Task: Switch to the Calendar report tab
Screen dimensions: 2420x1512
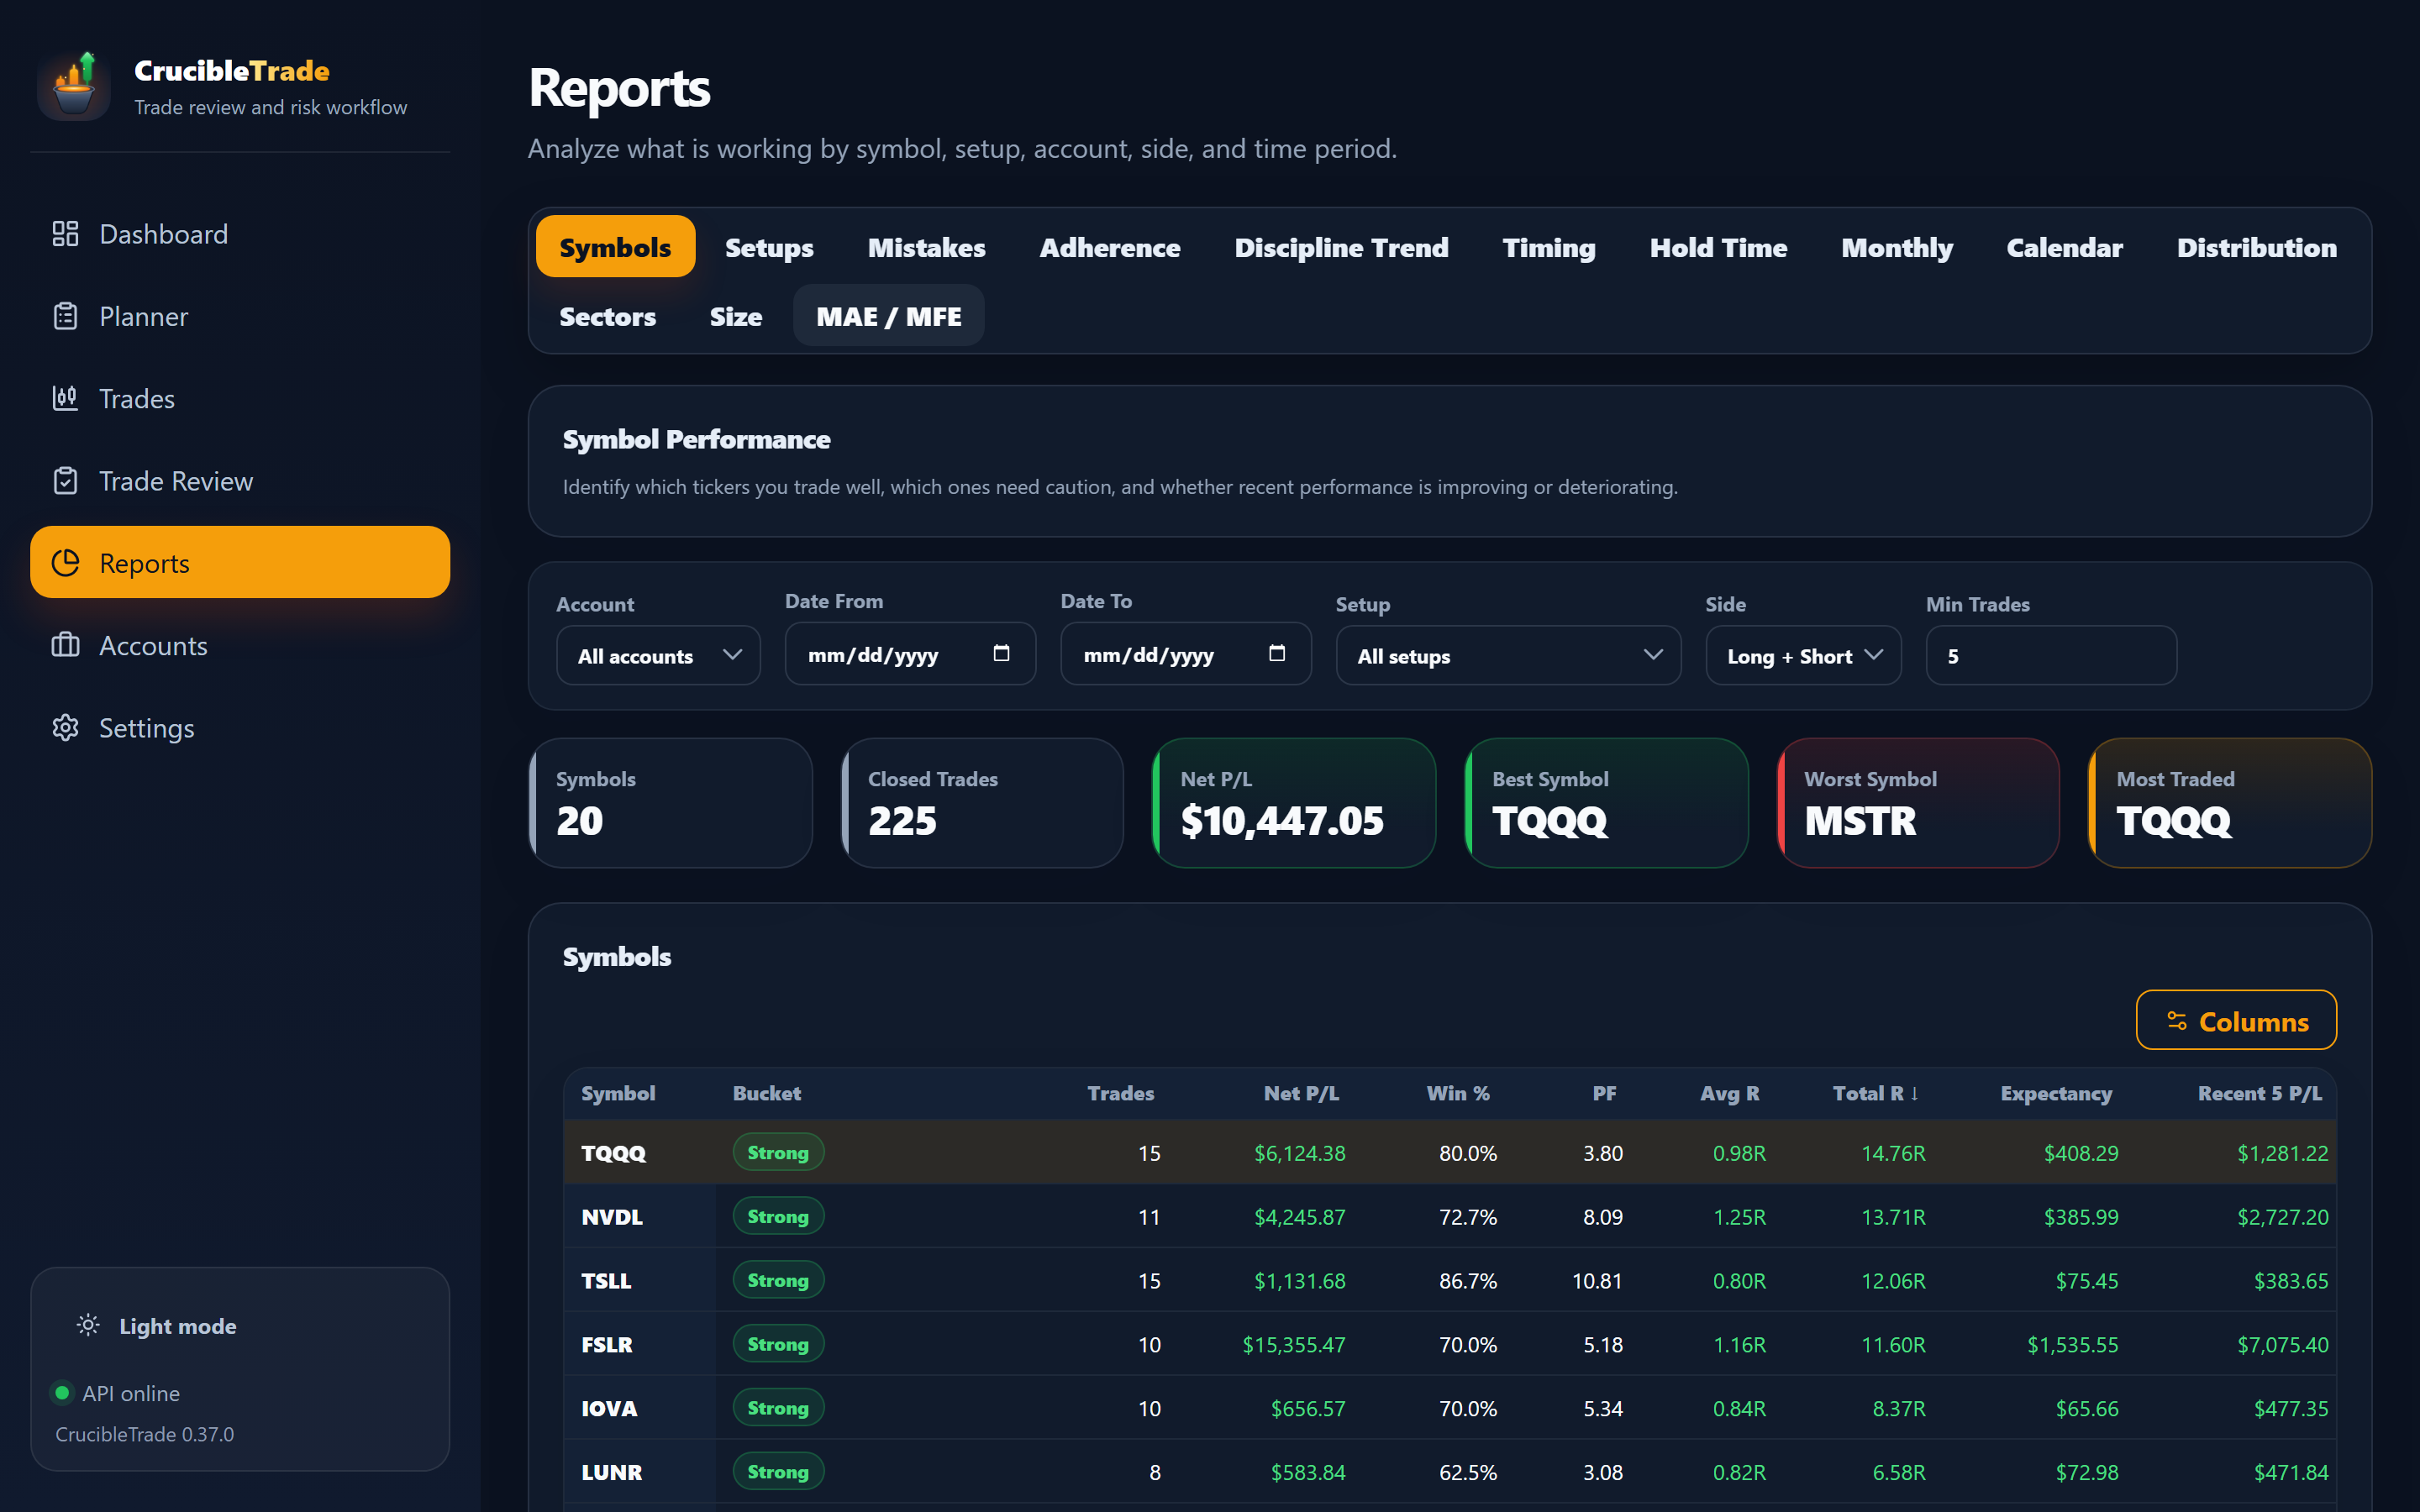Action: [2064, 247]
